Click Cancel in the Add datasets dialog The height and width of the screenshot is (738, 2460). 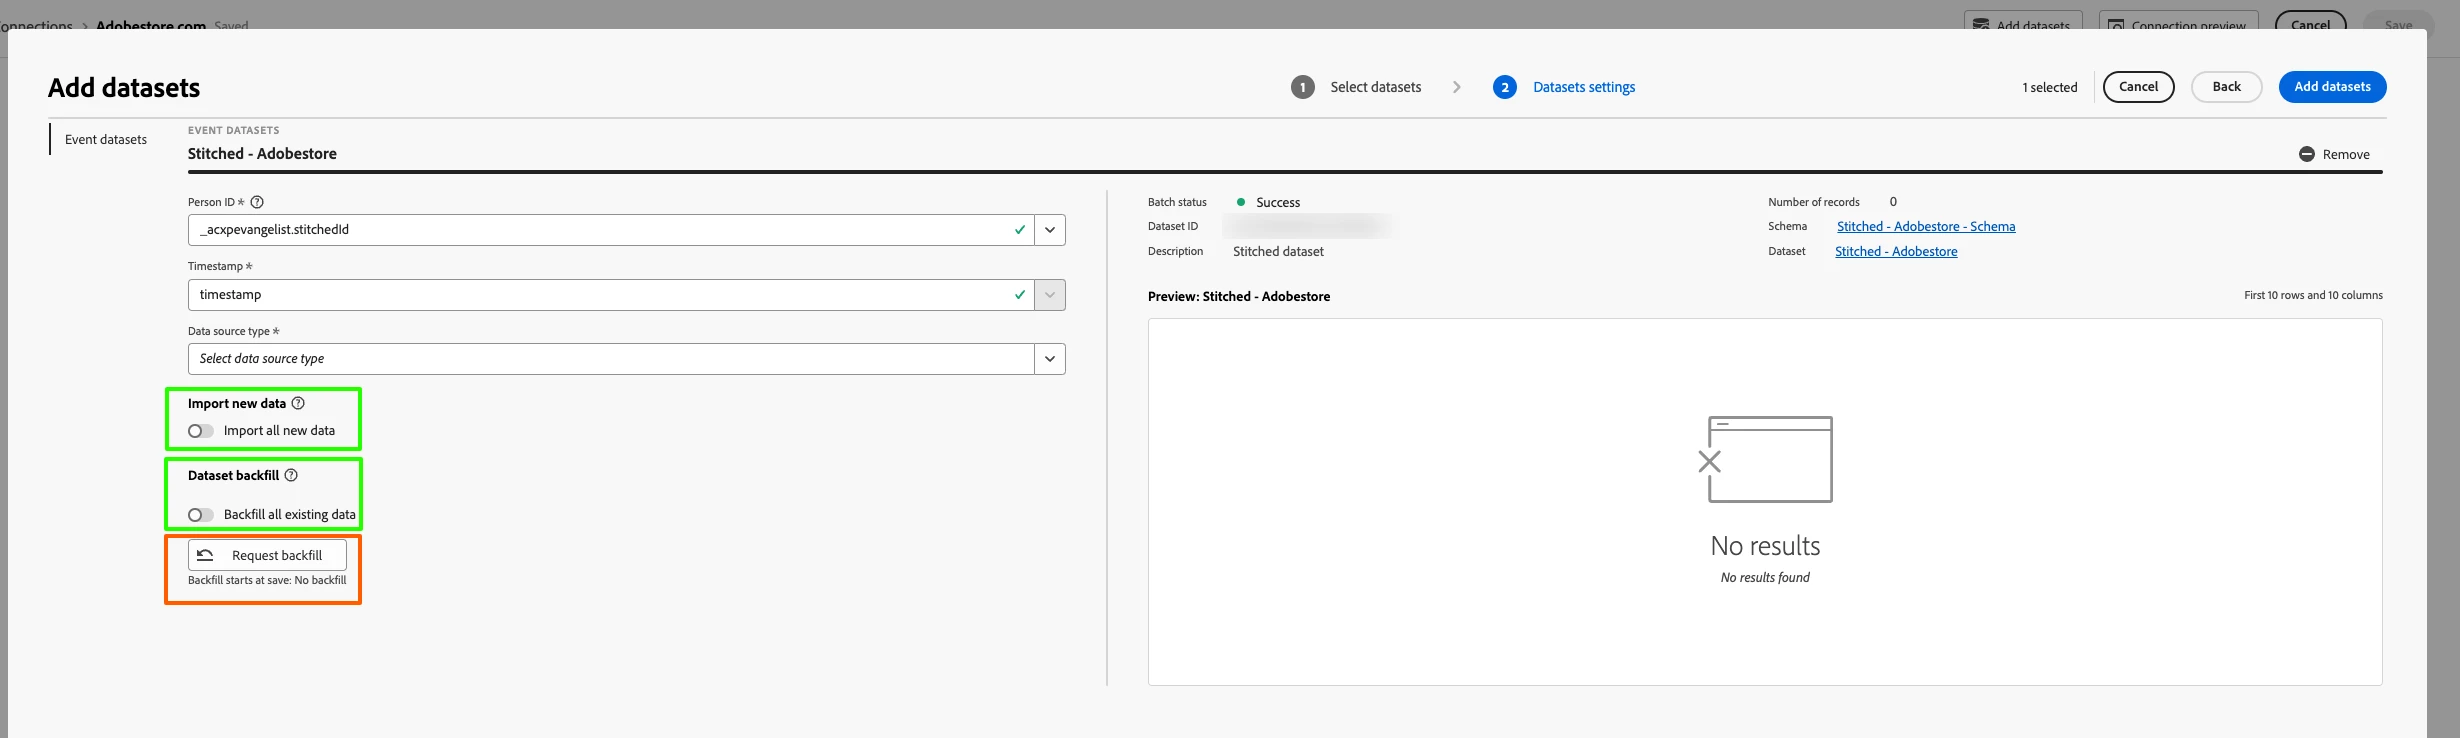point(2138,87)
